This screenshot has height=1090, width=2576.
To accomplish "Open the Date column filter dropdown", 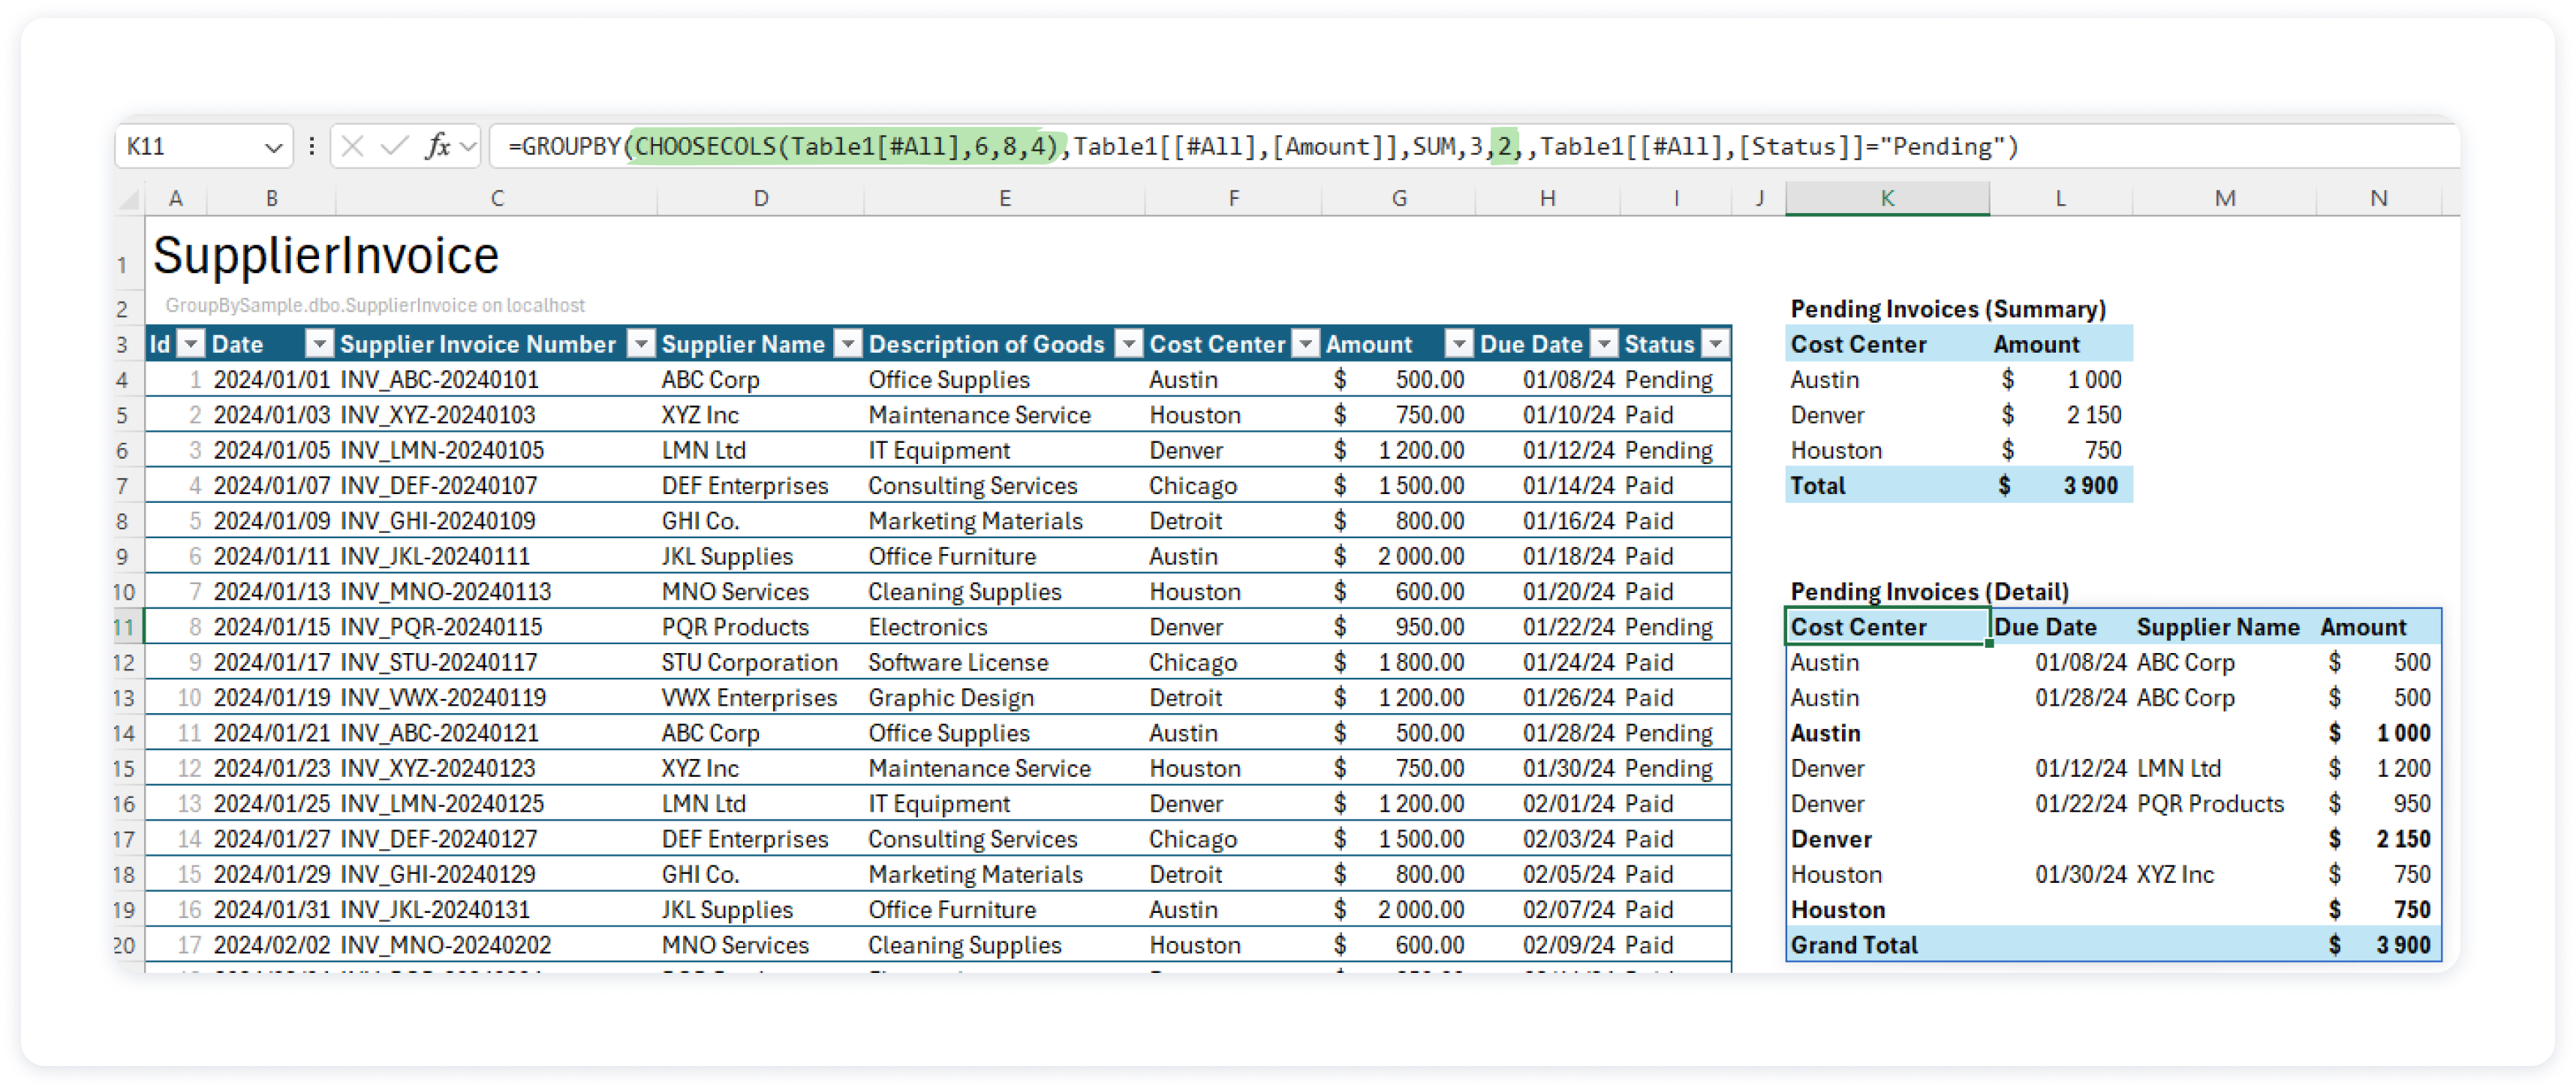I will 320,344.
